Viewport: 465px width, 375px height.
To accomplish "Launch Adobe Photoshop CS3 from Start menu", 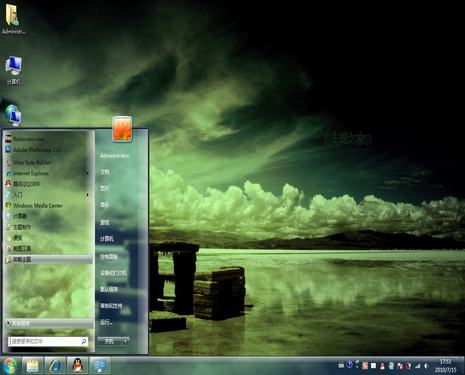I will tap(48, 150).
